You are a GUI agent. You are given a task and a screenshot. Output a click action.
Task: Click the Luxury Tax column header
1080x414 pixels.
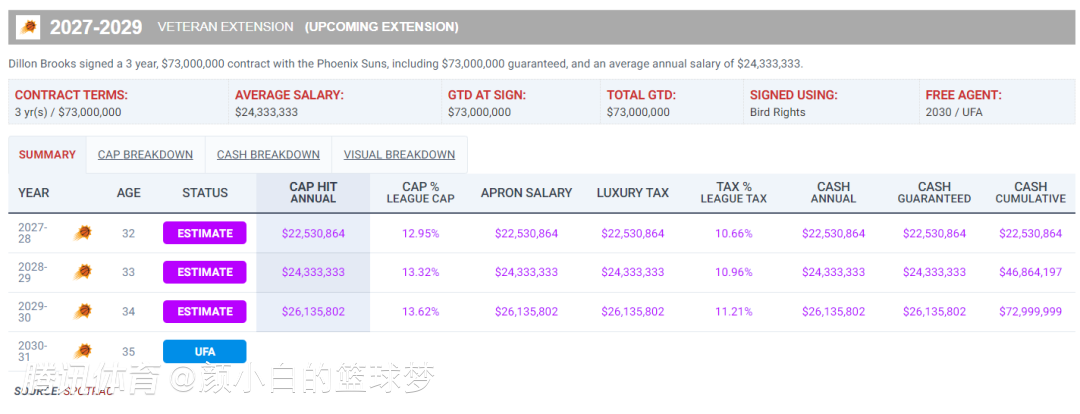(632, 193)
